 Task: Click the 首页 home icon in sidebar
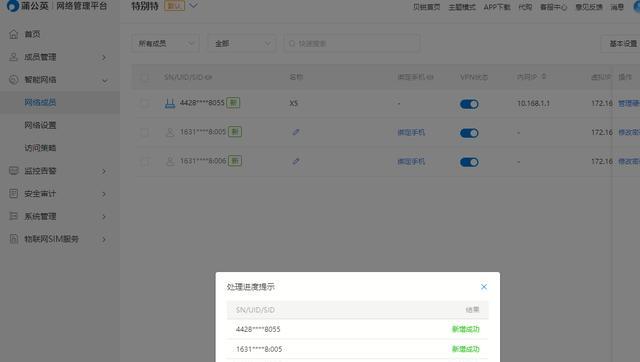click(x=13, y=34)
